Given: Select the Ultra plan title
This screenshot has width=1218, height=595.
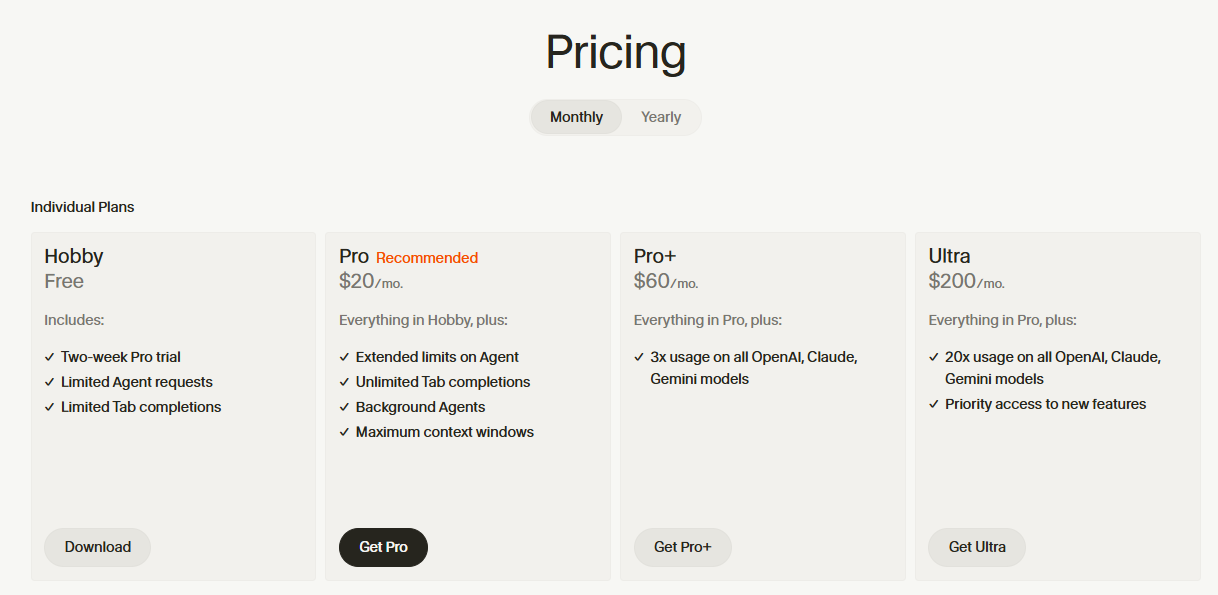Looking at the screenshot, I should (949, 256).
